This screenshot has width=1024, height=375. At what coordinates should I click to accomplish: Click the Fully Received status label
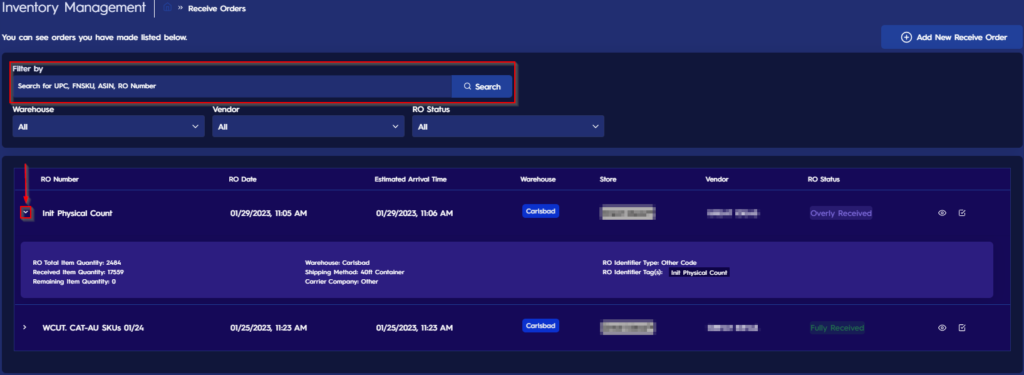click(837, 328)
